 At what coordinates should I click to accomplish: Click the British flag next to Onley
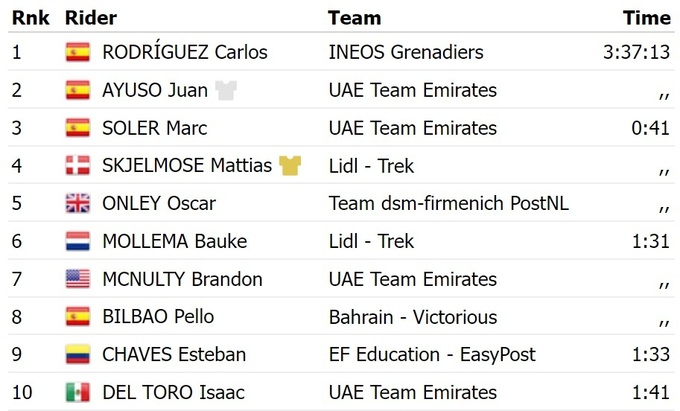point(77,204)
